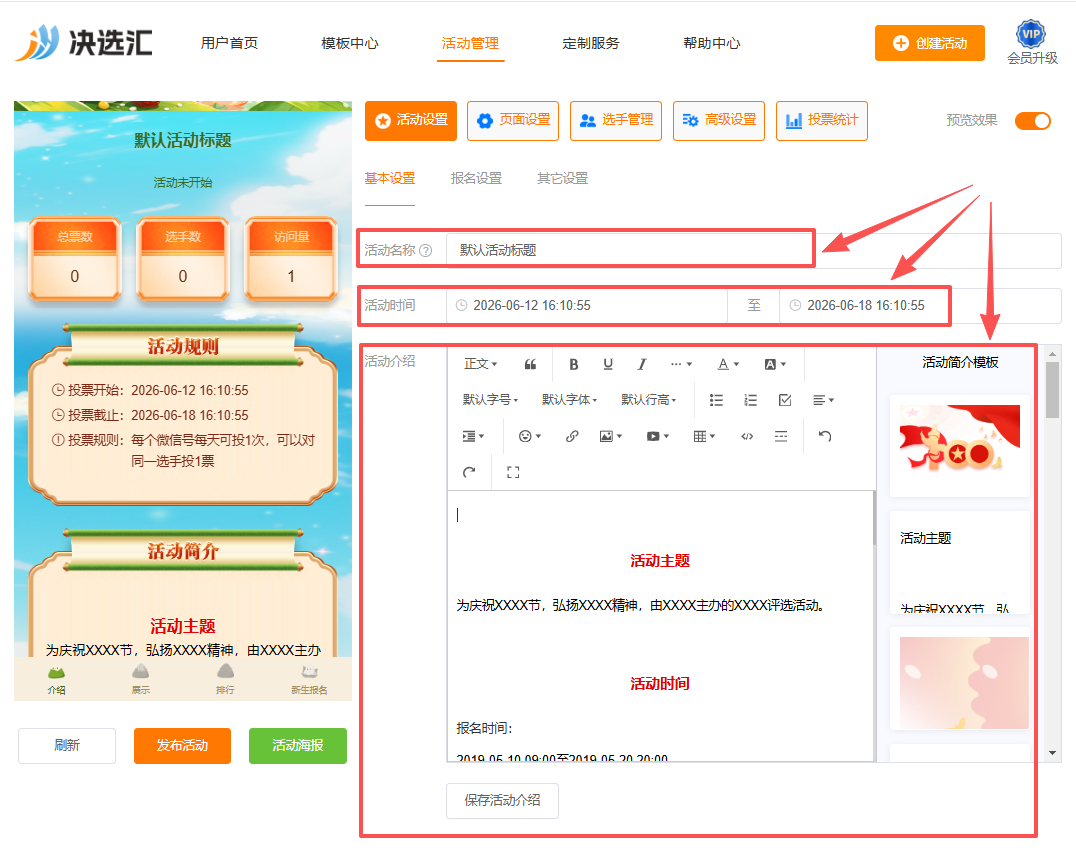
Task: Open 排行 tab in phone preview
Action: tap(225, 679)
